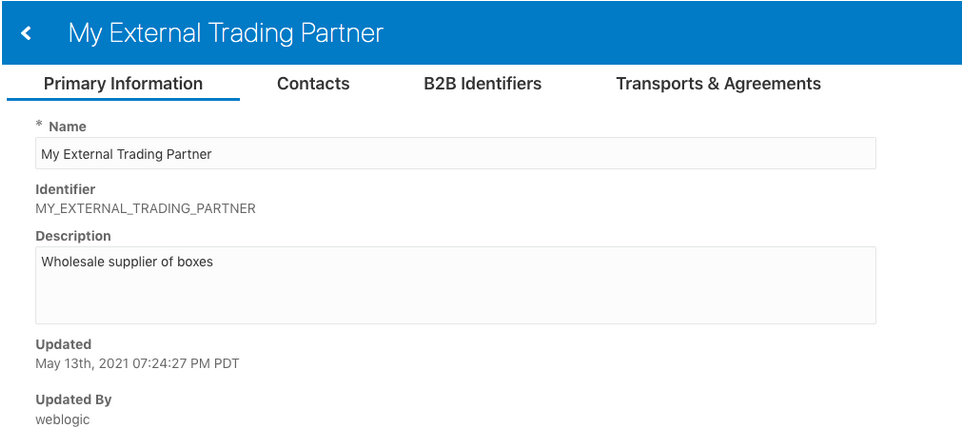The height and width of the screenshot is (429, 970).
Task: Click the 'weblogic' username text
Action: click(62, 419)
